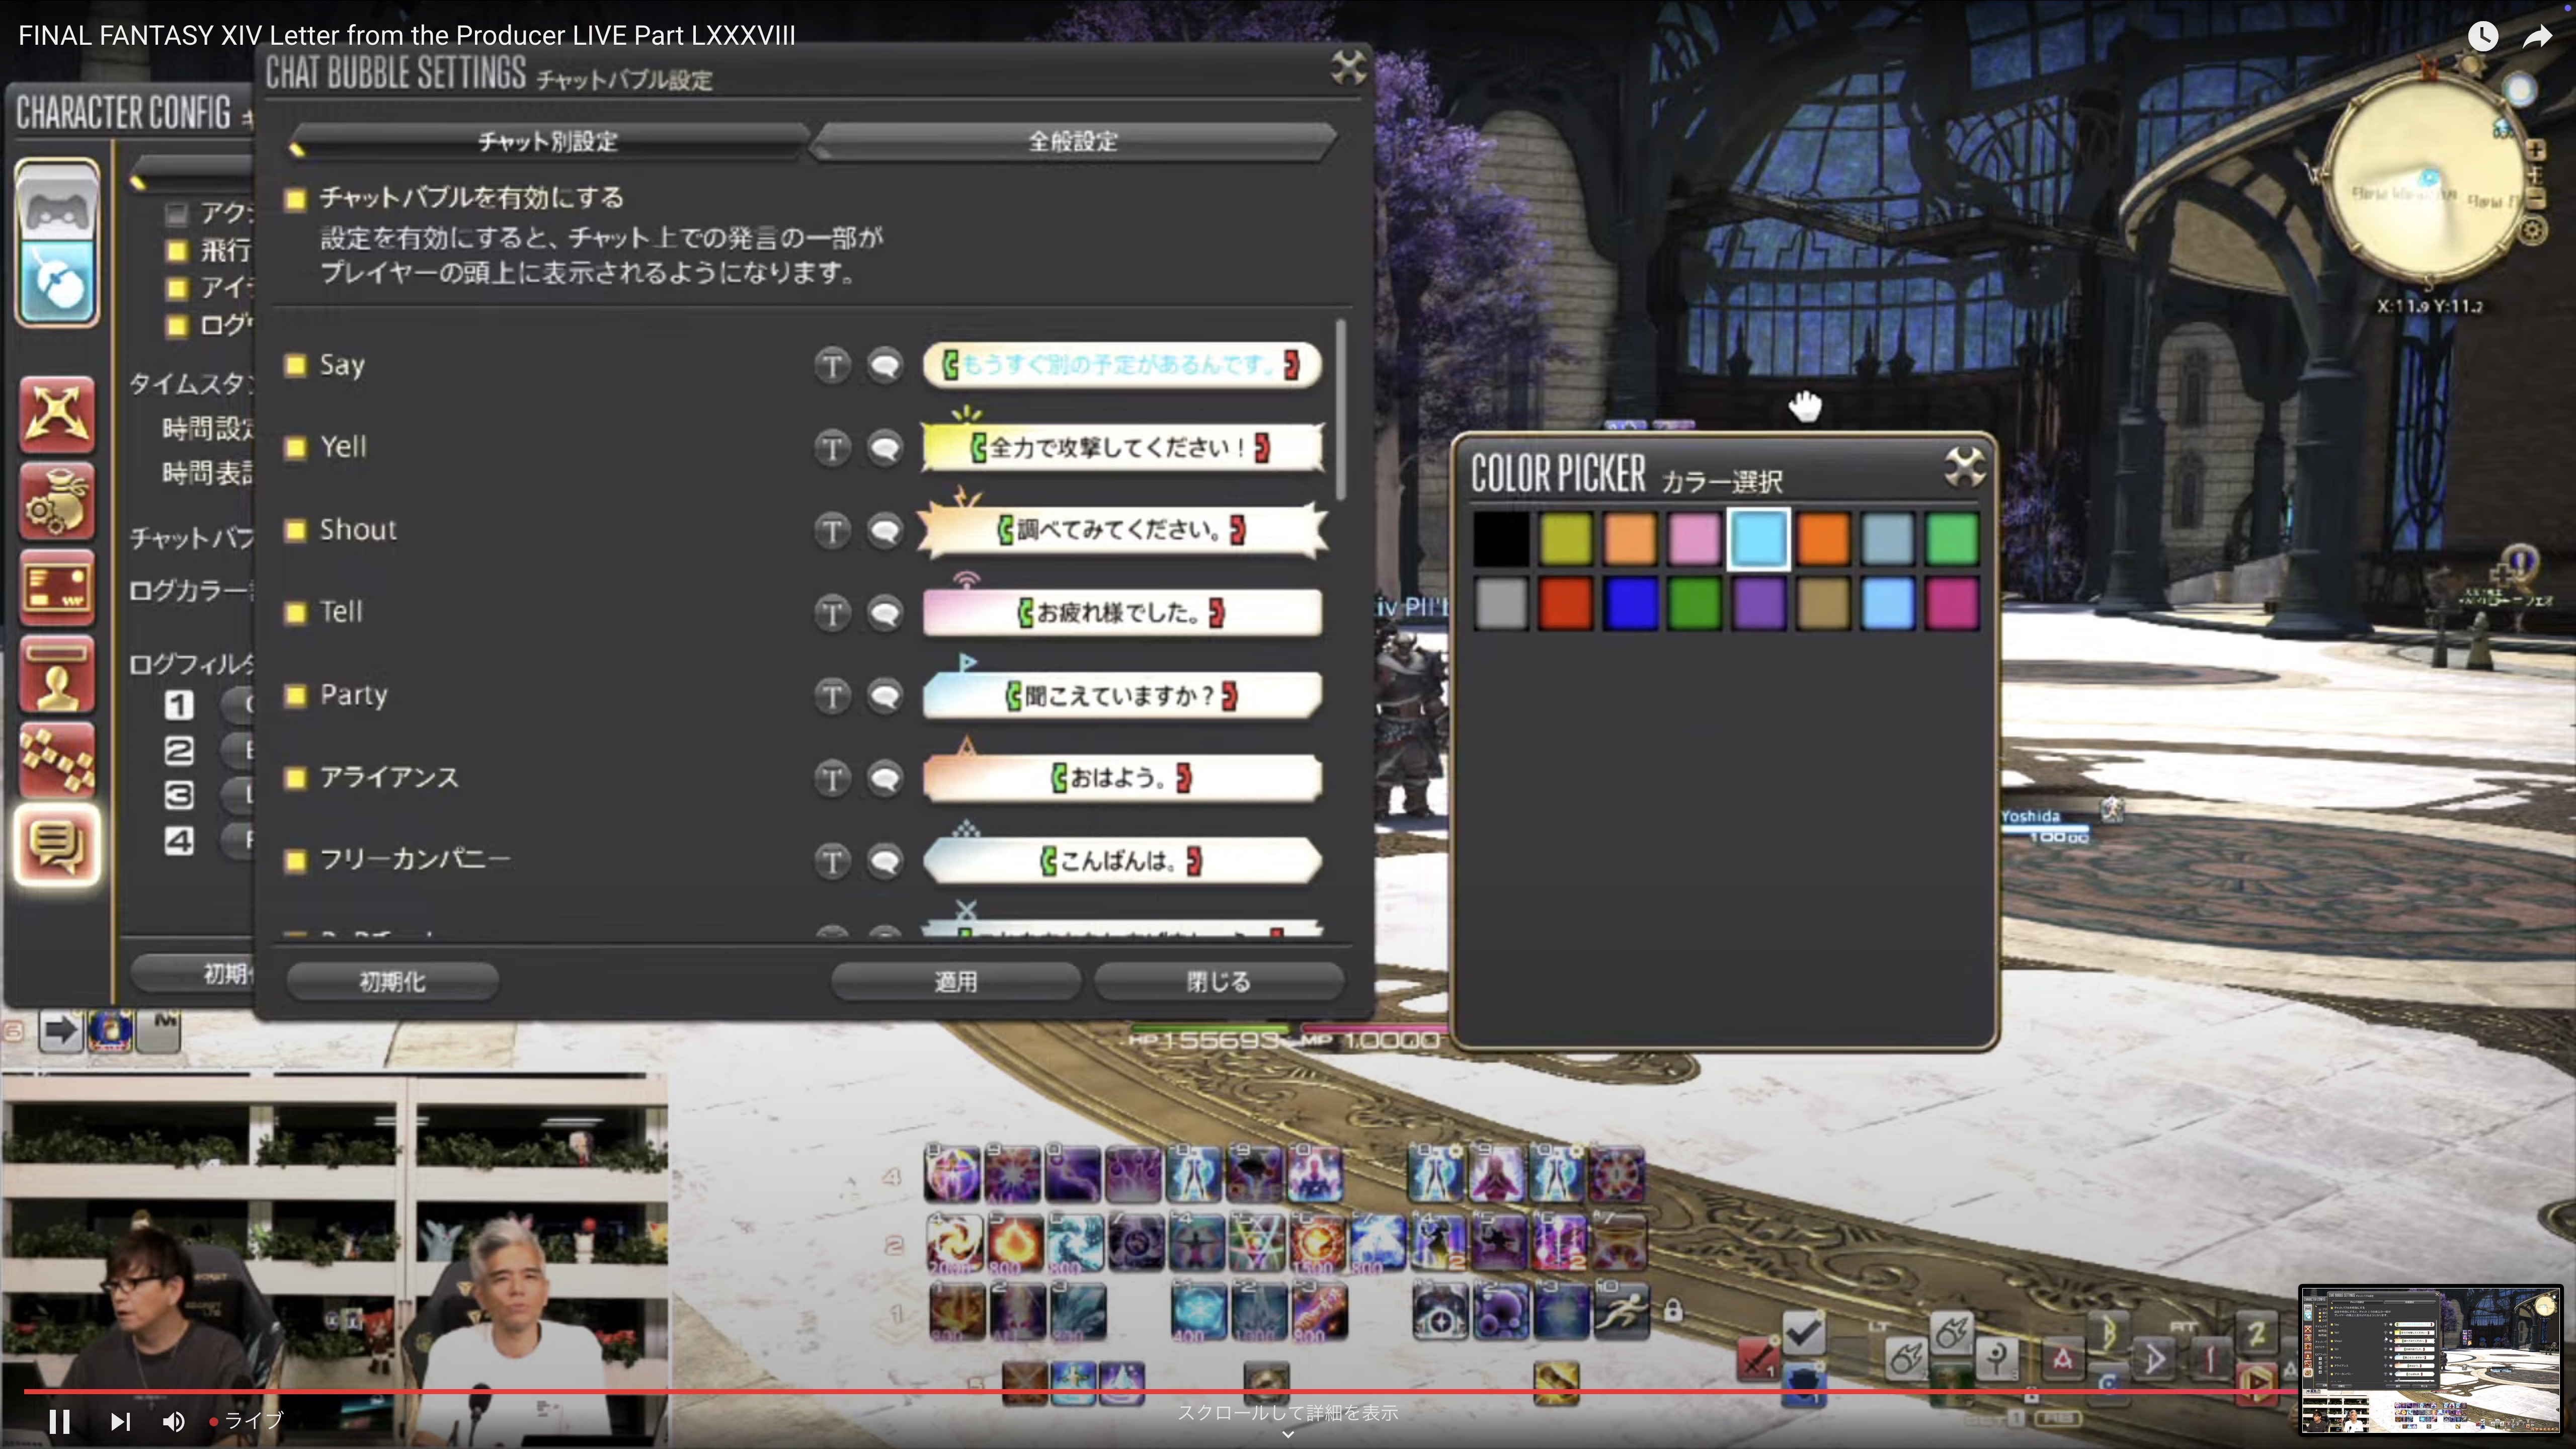
Task: Open text color option for Yell
Action: coord(832,448)
